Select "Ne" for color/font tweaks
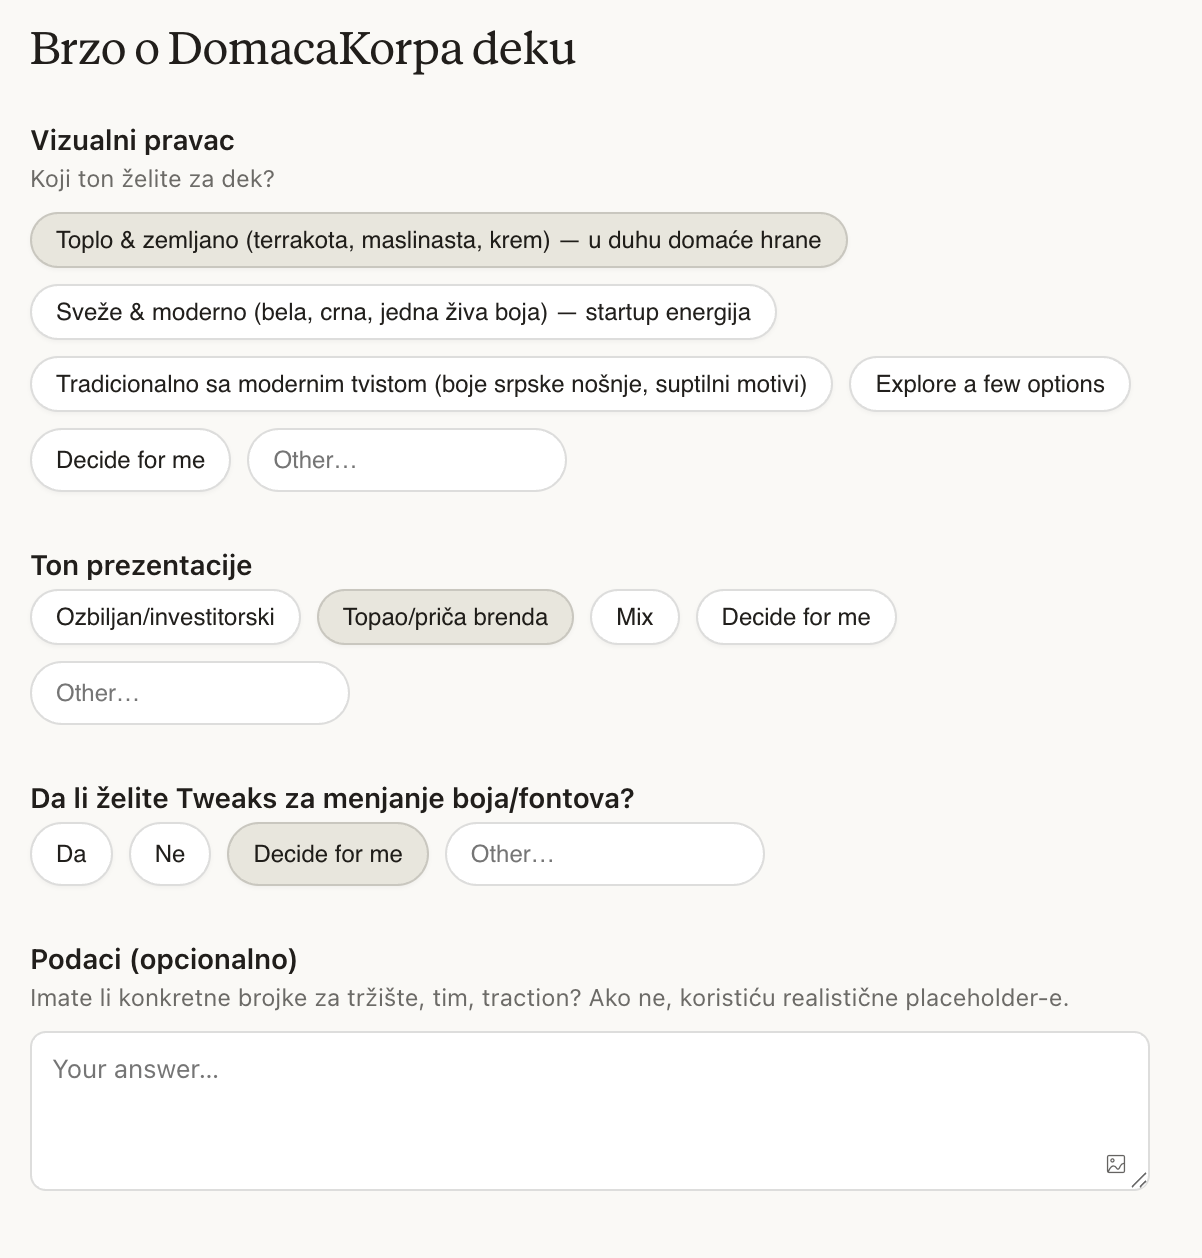The height and width of the screenshot is (1258, 1202). 169,854
